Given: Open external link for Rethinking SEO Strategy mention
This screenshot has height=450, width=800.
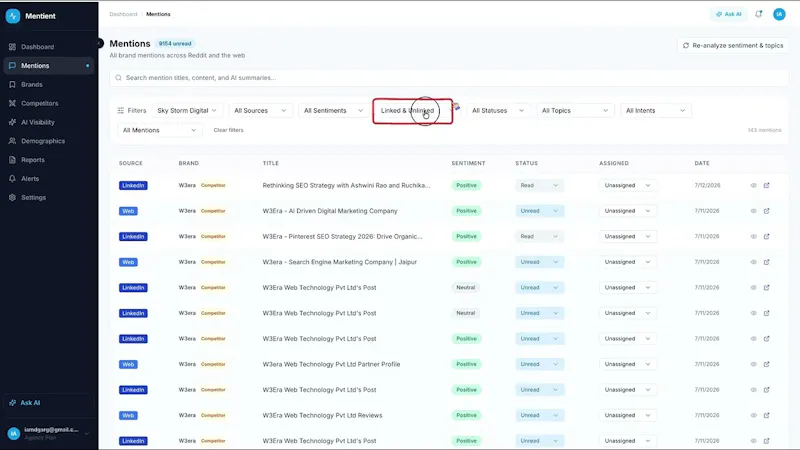Looking at the screenshot, I should coord(766,185).
